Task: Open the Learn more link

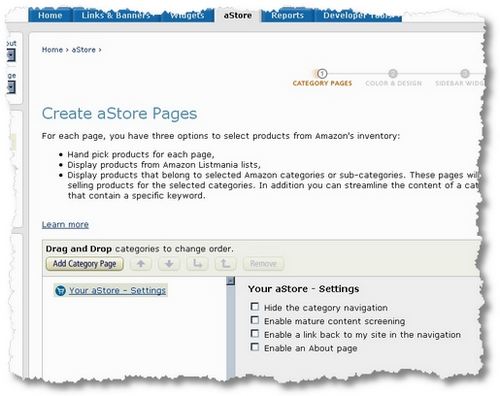Action: pos(65,225)
